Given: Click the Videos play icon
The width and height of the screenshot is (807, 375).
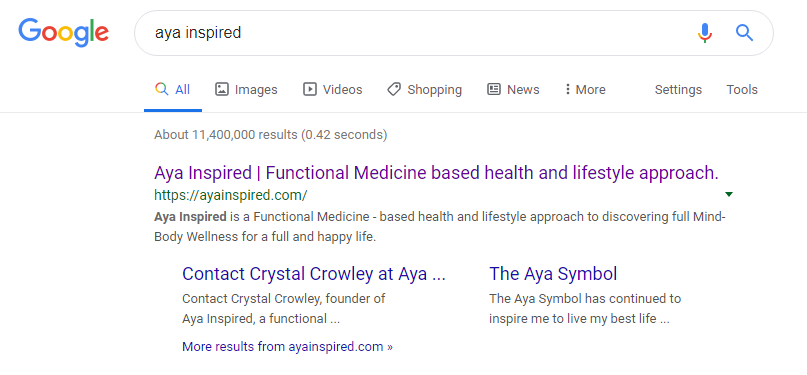Looking at the screenshot, I should [309, 90].
